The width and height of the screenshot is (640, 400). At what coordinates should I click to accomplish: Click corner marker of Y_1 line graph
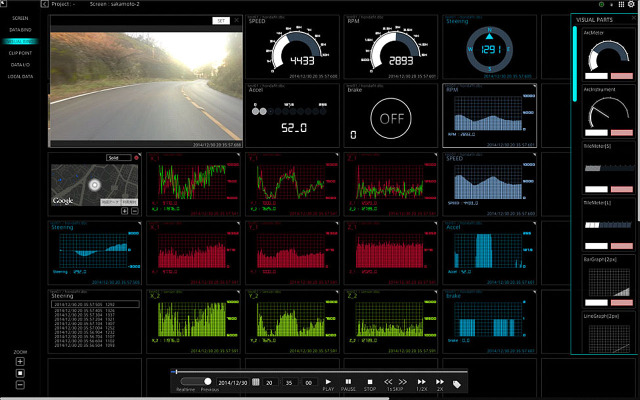(337, 155)
